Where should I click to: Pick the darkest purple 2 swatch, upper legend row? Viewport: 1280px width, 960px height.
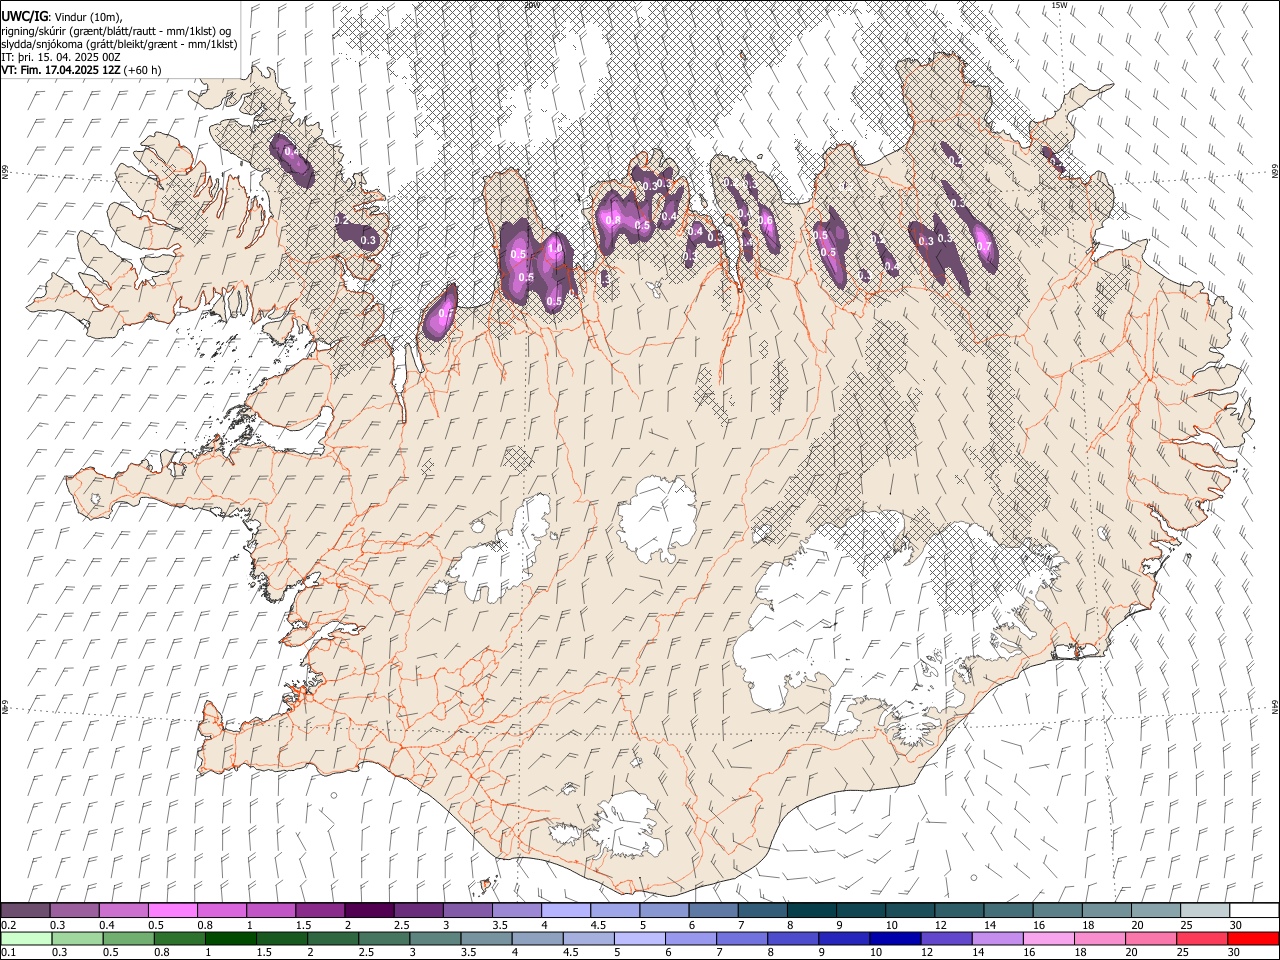pos(369,910)
